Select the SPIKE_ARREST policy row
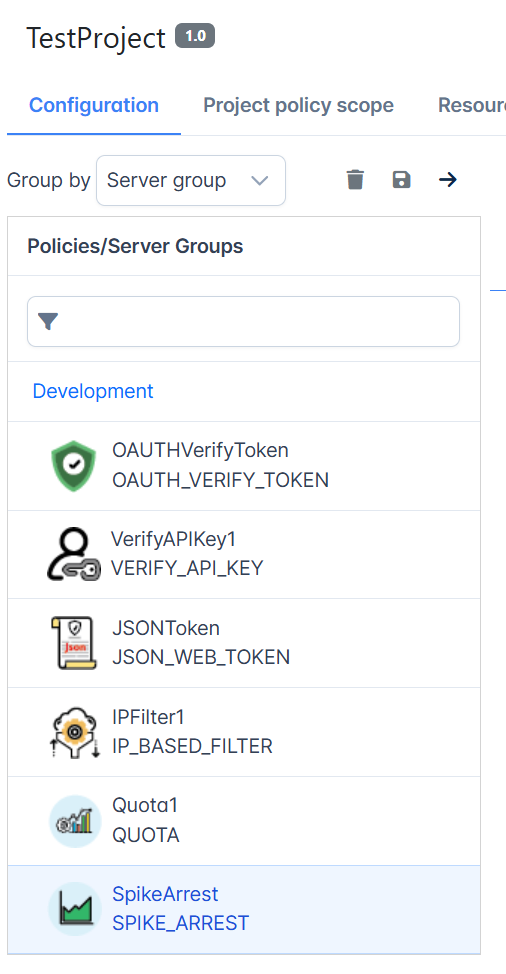Image resolution: width=506 pixels, height=974 pixels. click(244, 909)
